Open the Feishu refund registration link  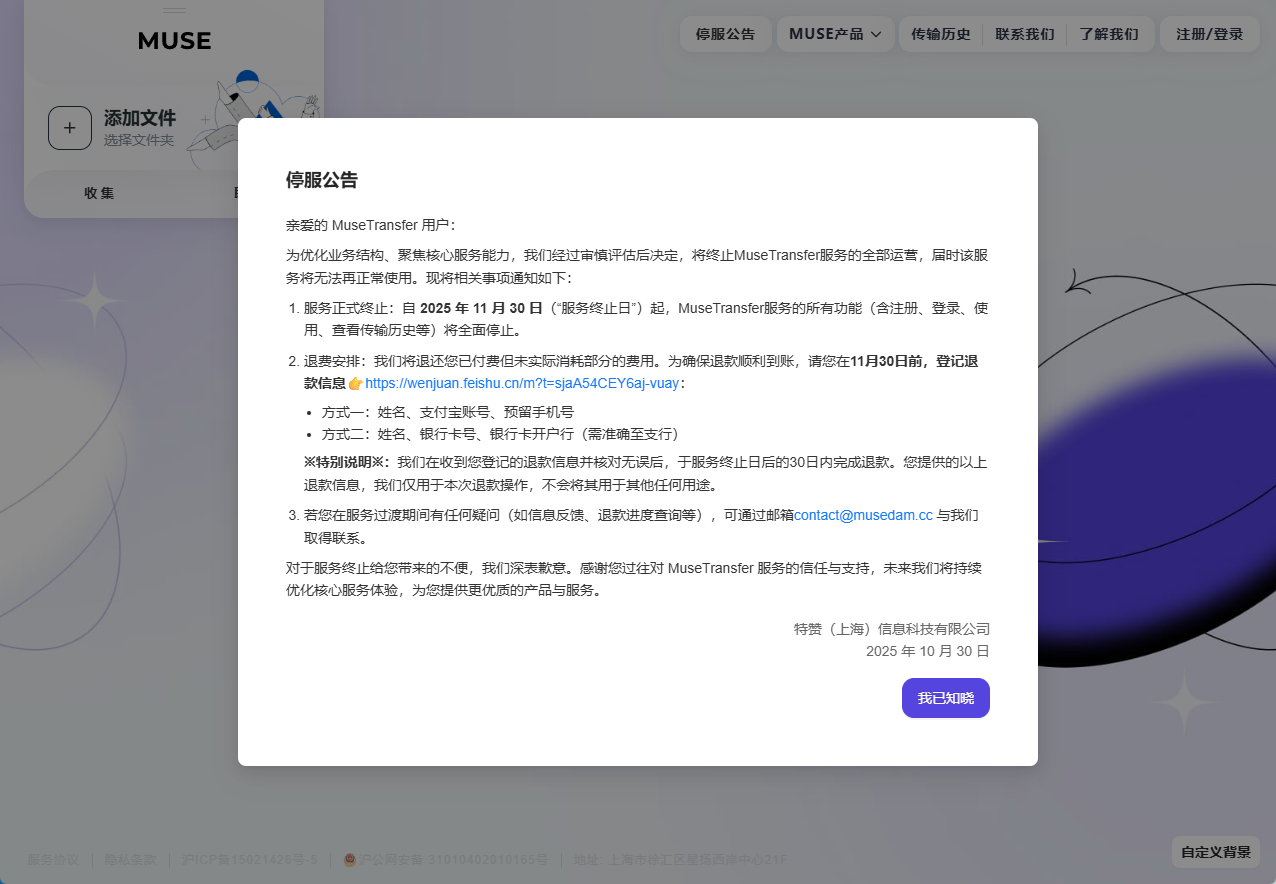tap(521, 384)
